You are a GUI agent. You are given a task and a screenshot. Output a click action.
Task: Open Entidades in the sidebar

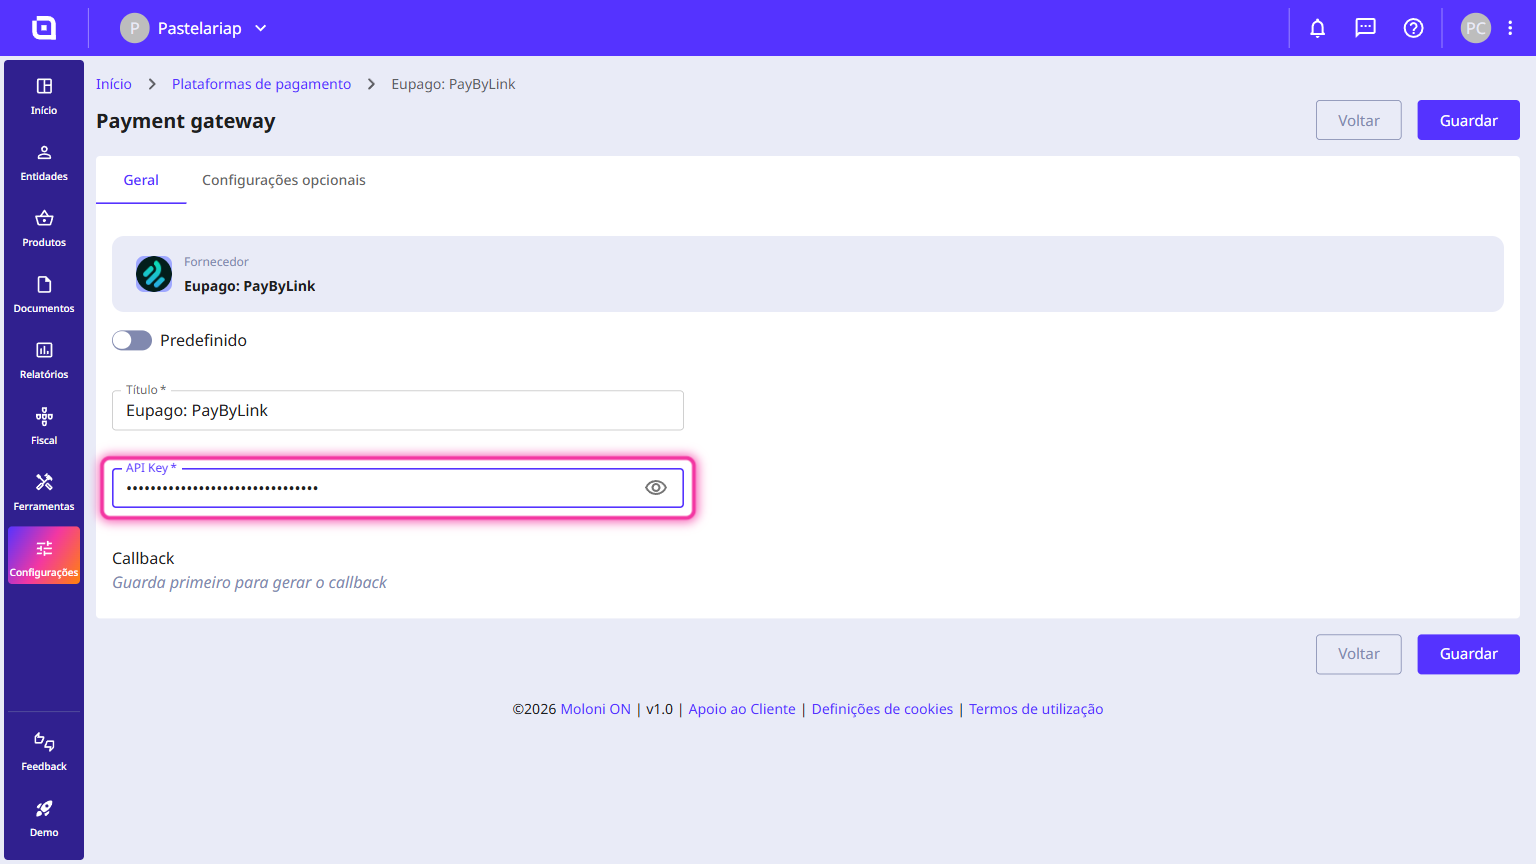44,162
